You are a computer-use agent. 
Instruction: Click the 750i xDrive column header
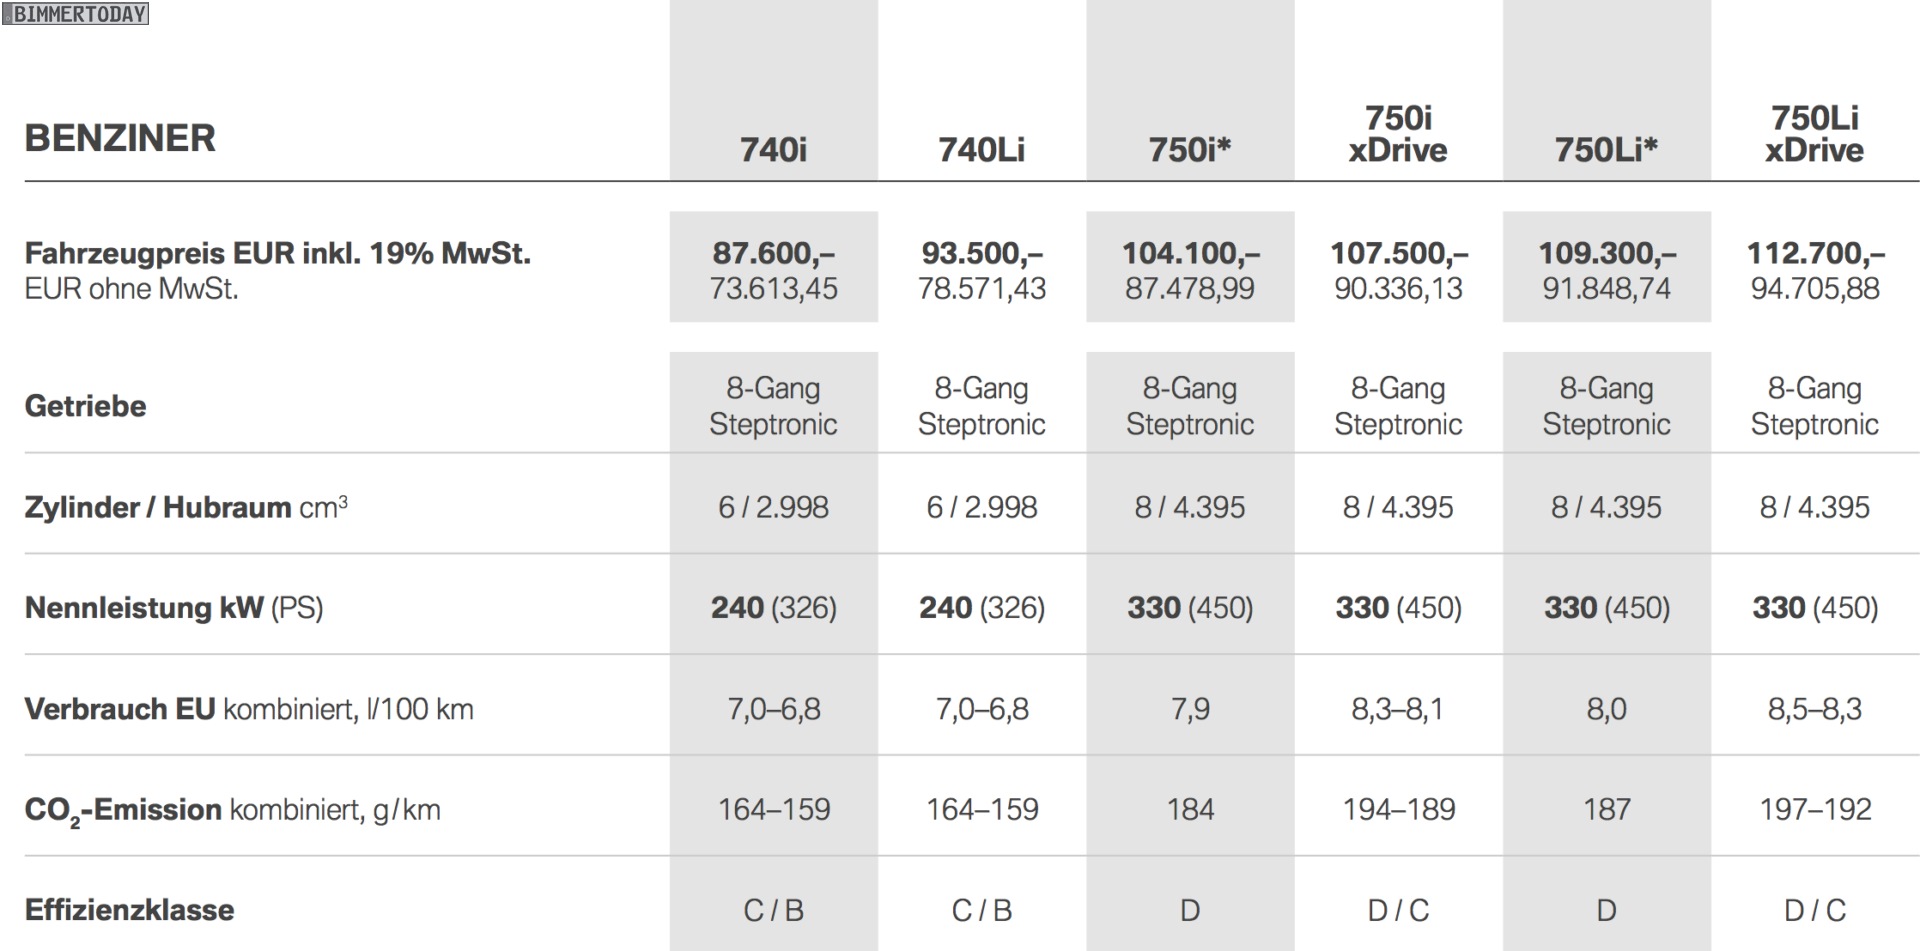(1398, 134)
